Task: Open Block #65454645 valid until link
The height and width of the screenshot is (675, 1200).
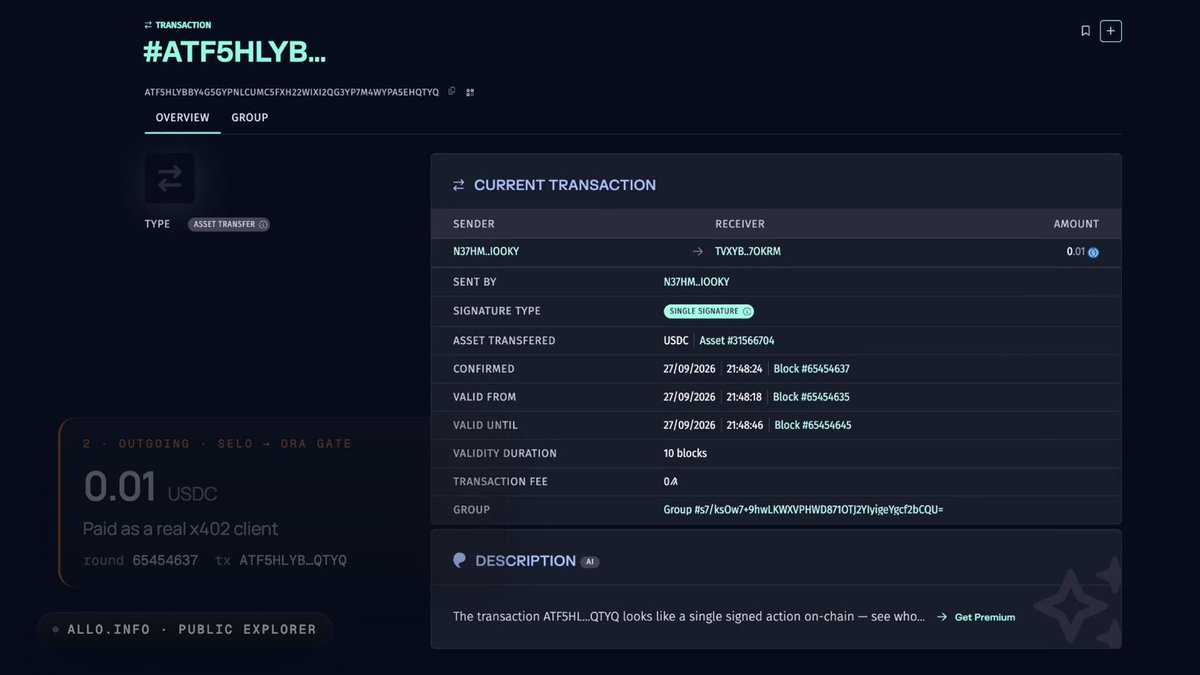Action: pos(812,425)
